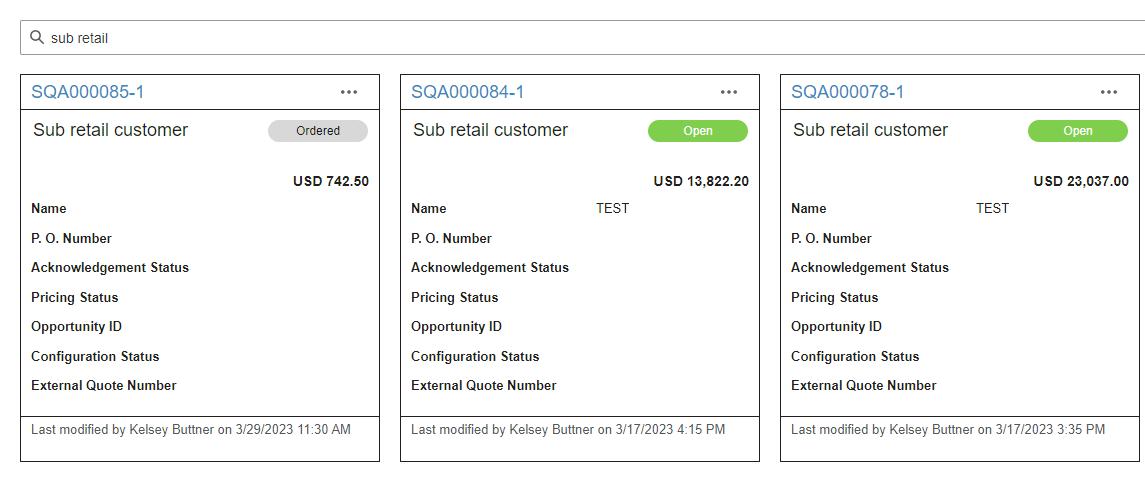Select the customer title on card SQA000085-1

coord(110,130)
